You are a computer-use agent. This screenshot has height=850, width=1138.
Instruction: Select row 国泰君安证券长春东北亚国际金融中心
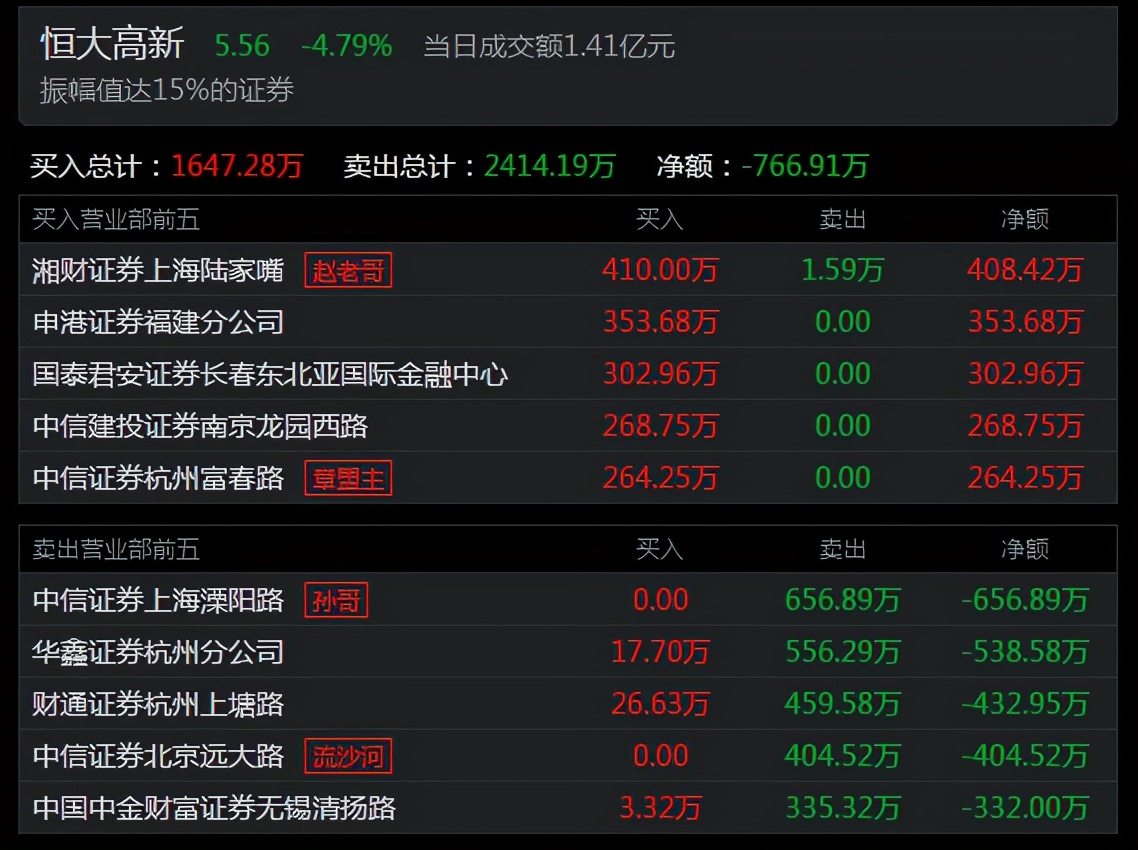click(x=568, y=374)
